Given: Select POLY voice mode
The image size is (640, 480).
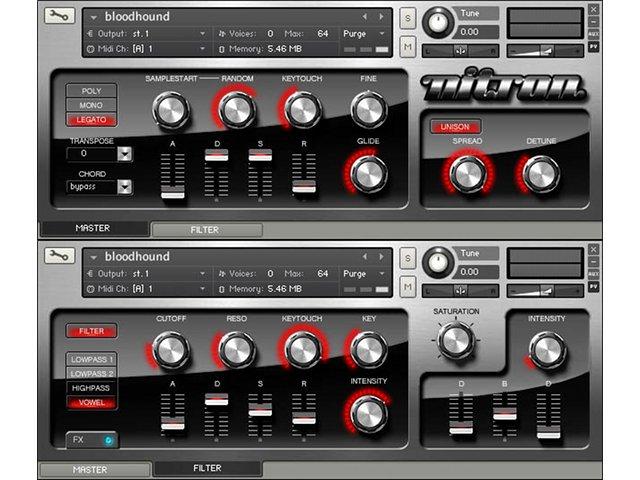Looking at the screenshot, I should (x=91, y=91).
